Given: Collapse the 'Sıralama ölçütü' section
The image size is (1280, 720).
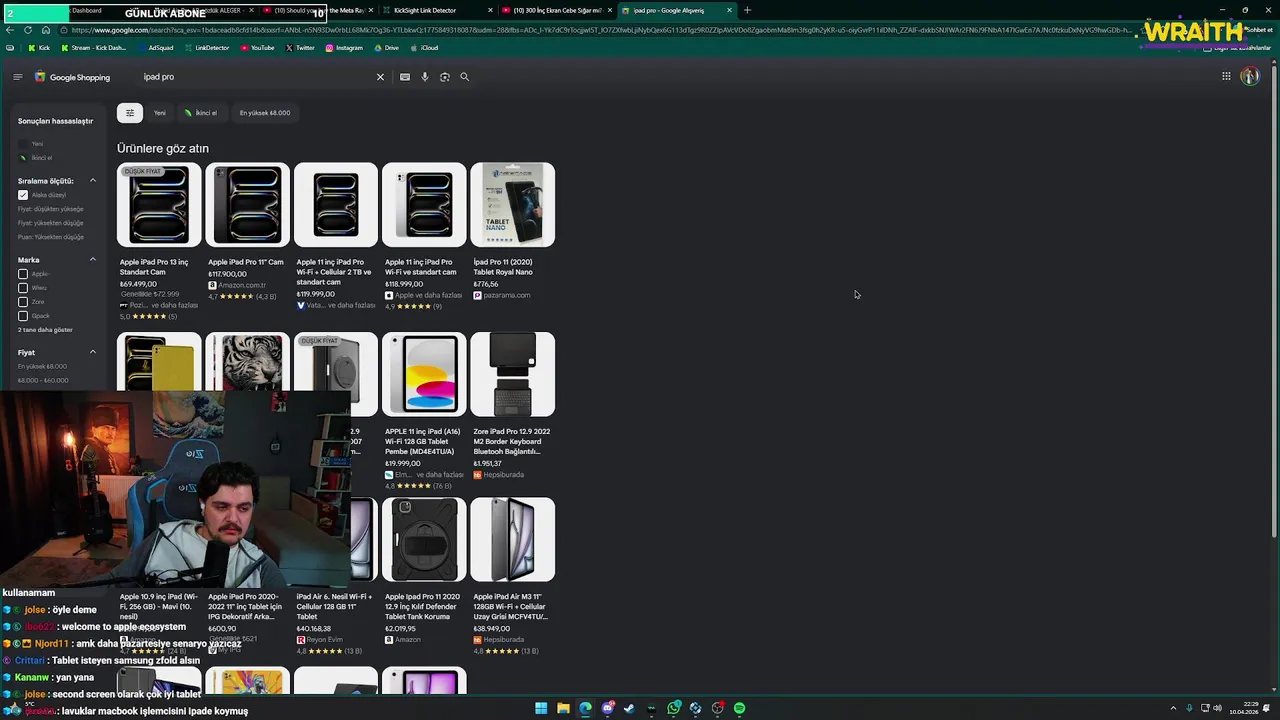Looking at the screenshot, I should point(93,181).
